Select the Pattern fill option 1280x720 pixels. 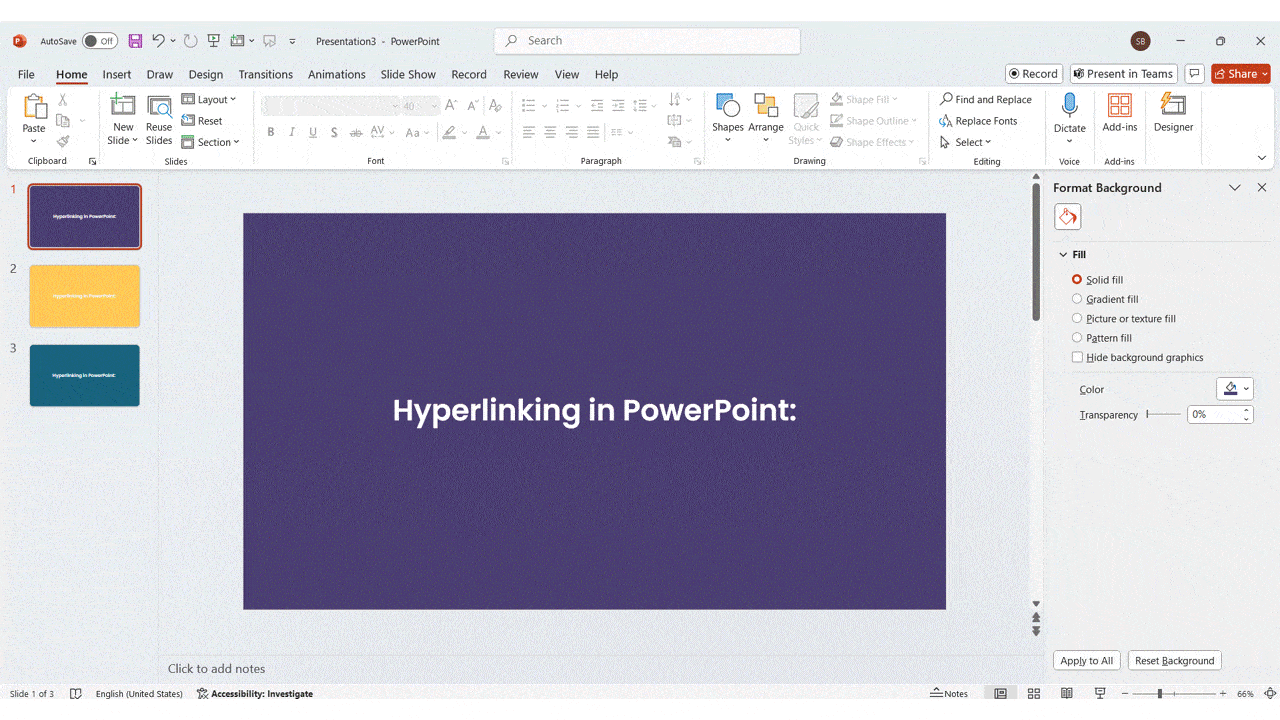(x=1077, y=338)
